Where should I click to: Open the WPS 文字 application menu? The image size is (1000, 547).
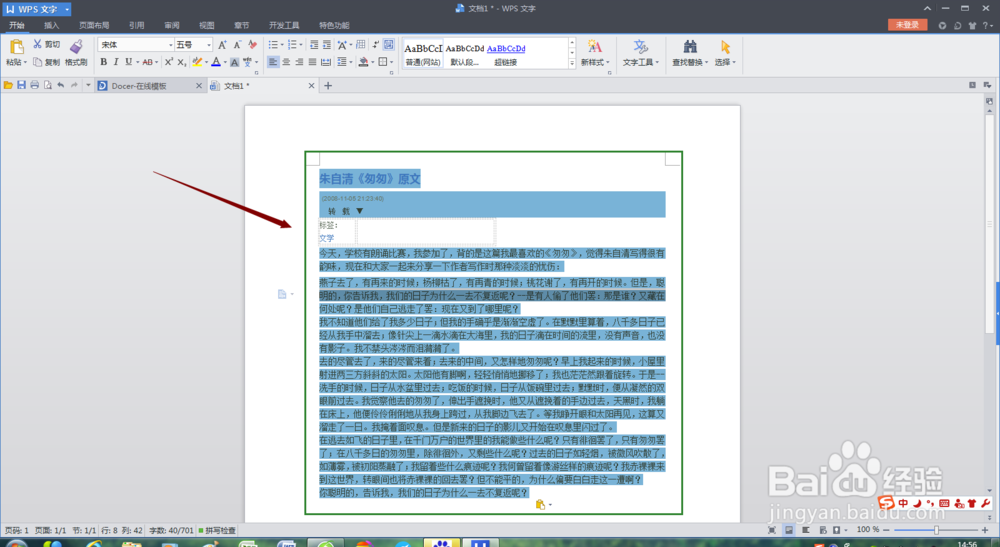36,9
